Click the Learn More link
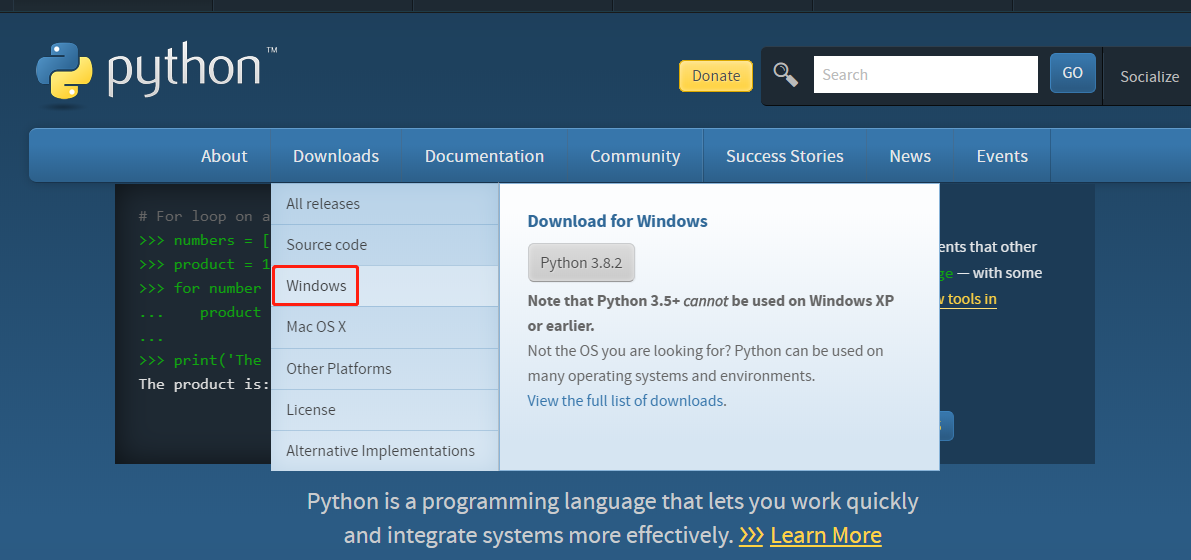Viewport: 1191px width, 560px height. (x=826, y=536)
